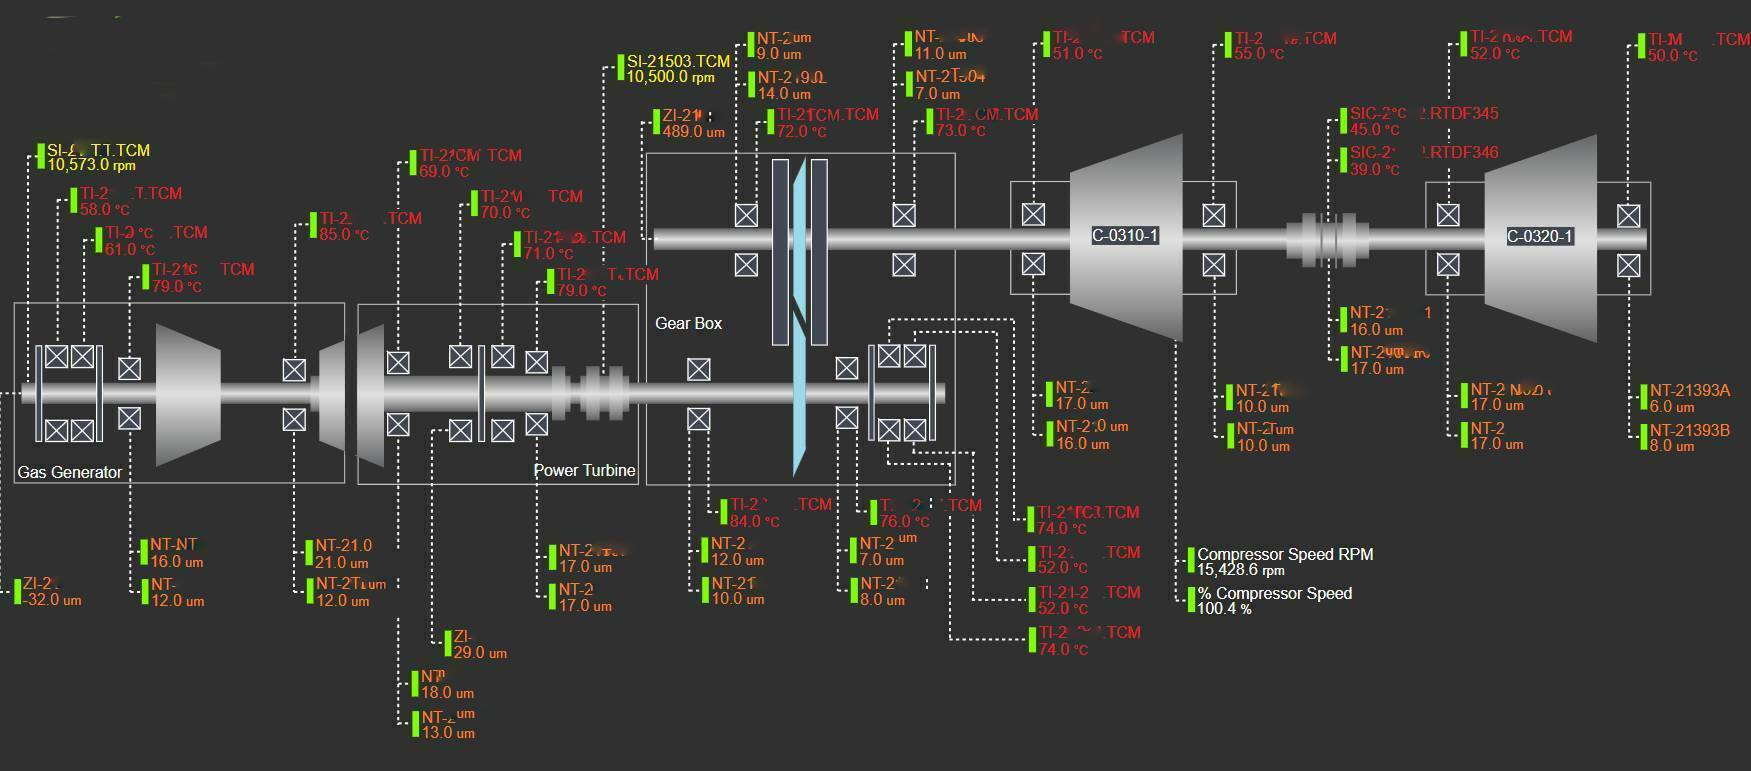Click green indicator next to SI-21503.TCM
Screen dimensions: 1751x771
point(620,68)
